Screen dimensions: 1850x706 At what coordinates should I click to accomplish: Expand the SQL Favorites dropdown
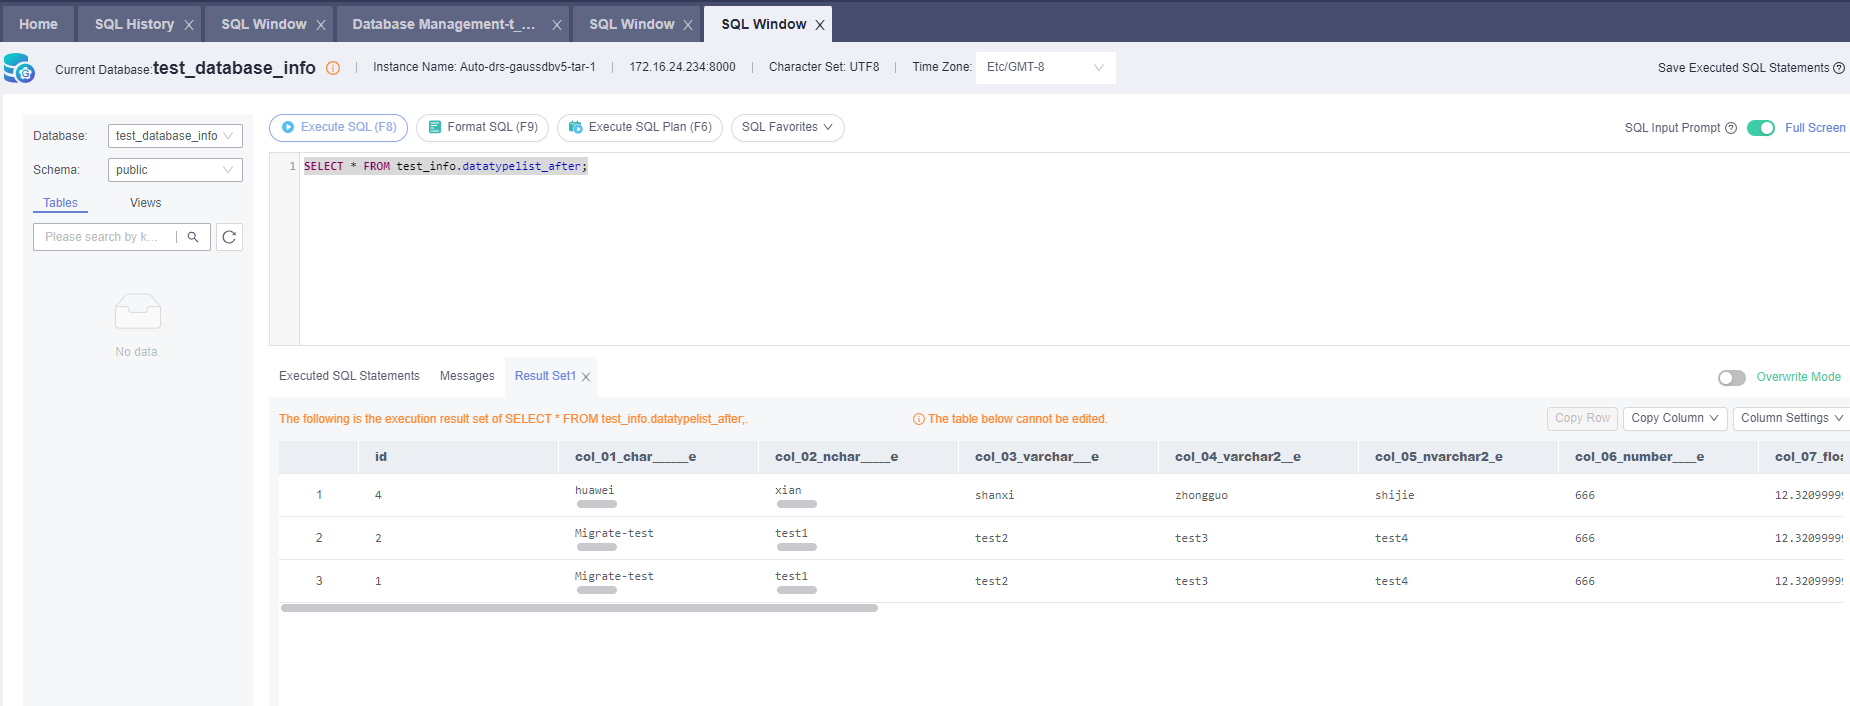click(x=787, y=128)
